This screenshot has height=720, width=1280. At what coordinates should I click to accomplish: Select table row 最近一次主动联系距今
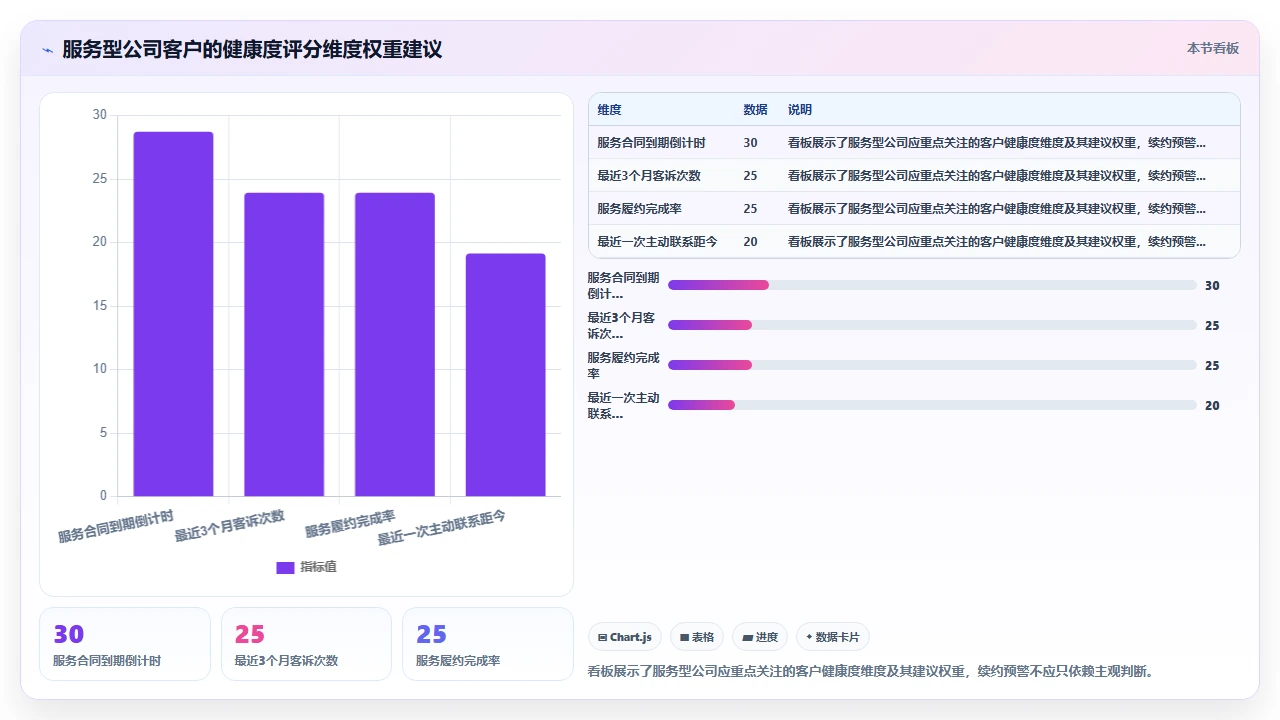pyautogui.click(x=914, y=241)
